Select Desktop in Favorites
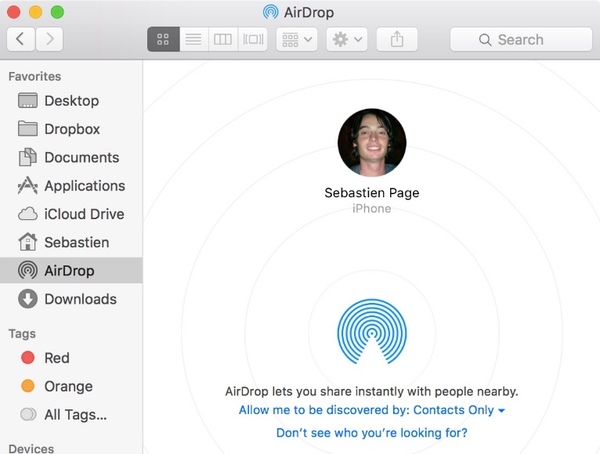This screenshot has width=600, height=454. click(72, 101)
